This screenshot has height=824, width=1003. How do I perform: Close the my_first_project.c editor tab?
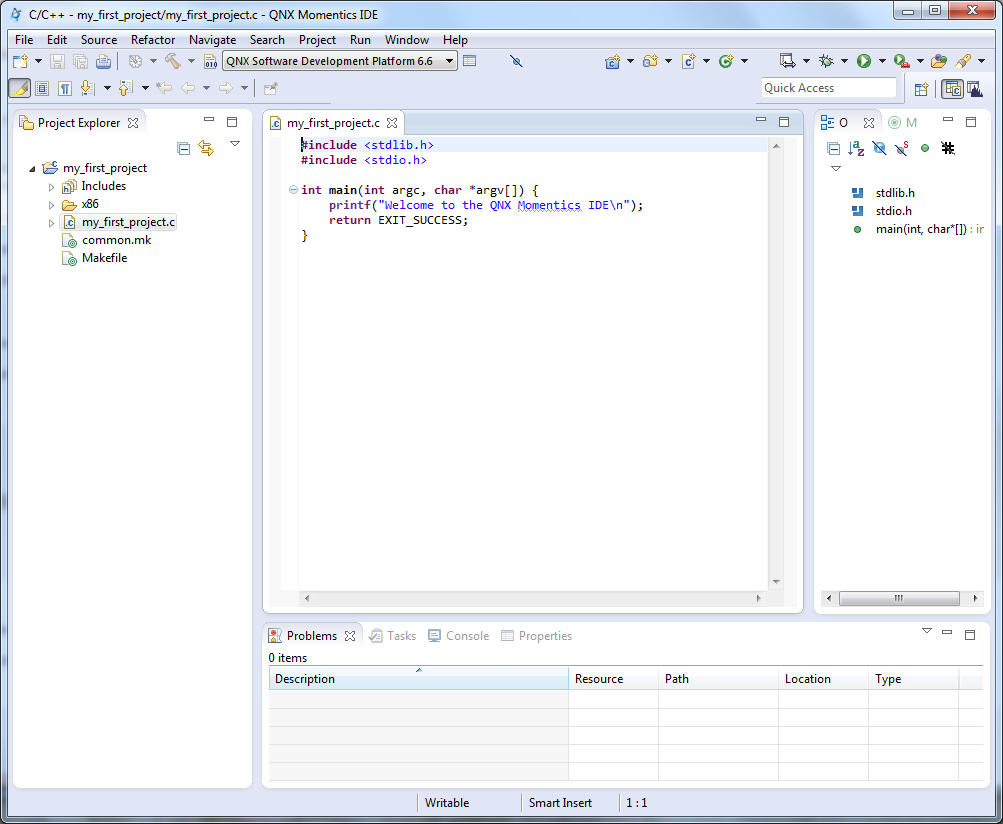(x=392, y=123)
